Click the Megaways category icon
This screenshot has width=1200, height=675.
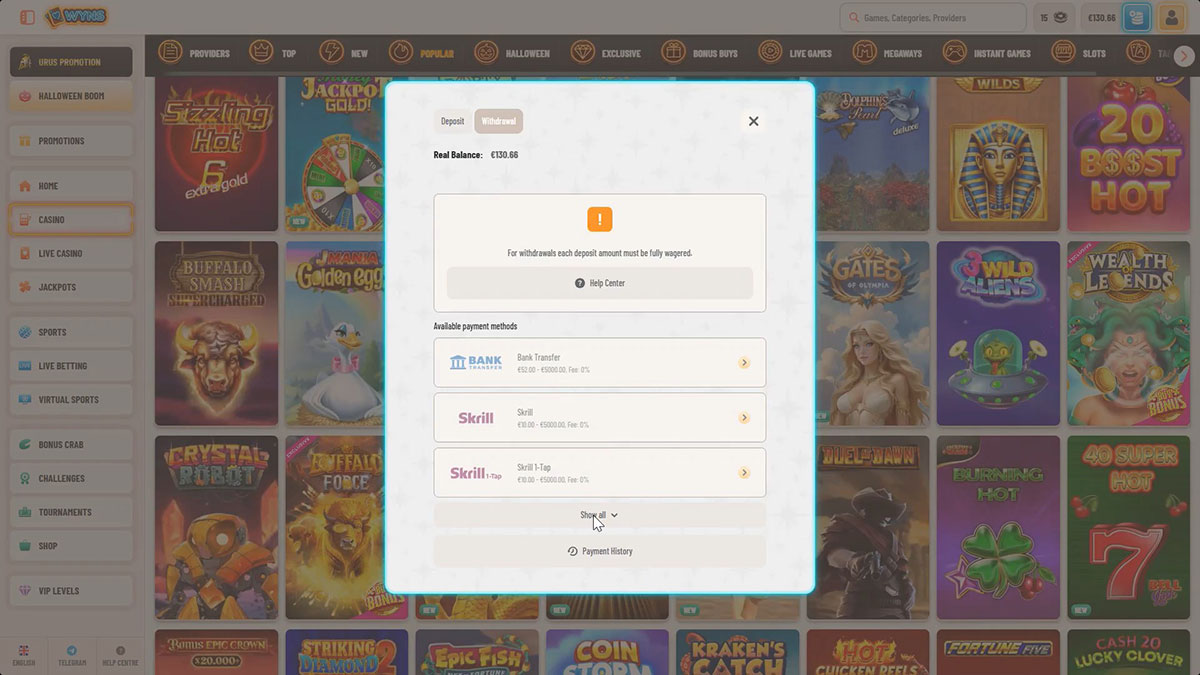[x=864, y=53]
